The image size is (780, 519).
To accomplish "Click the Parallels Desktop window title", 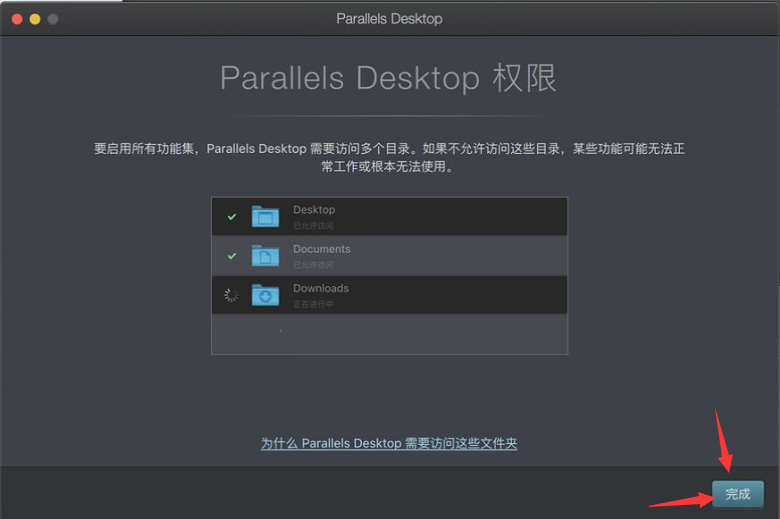I will (389, 19).
